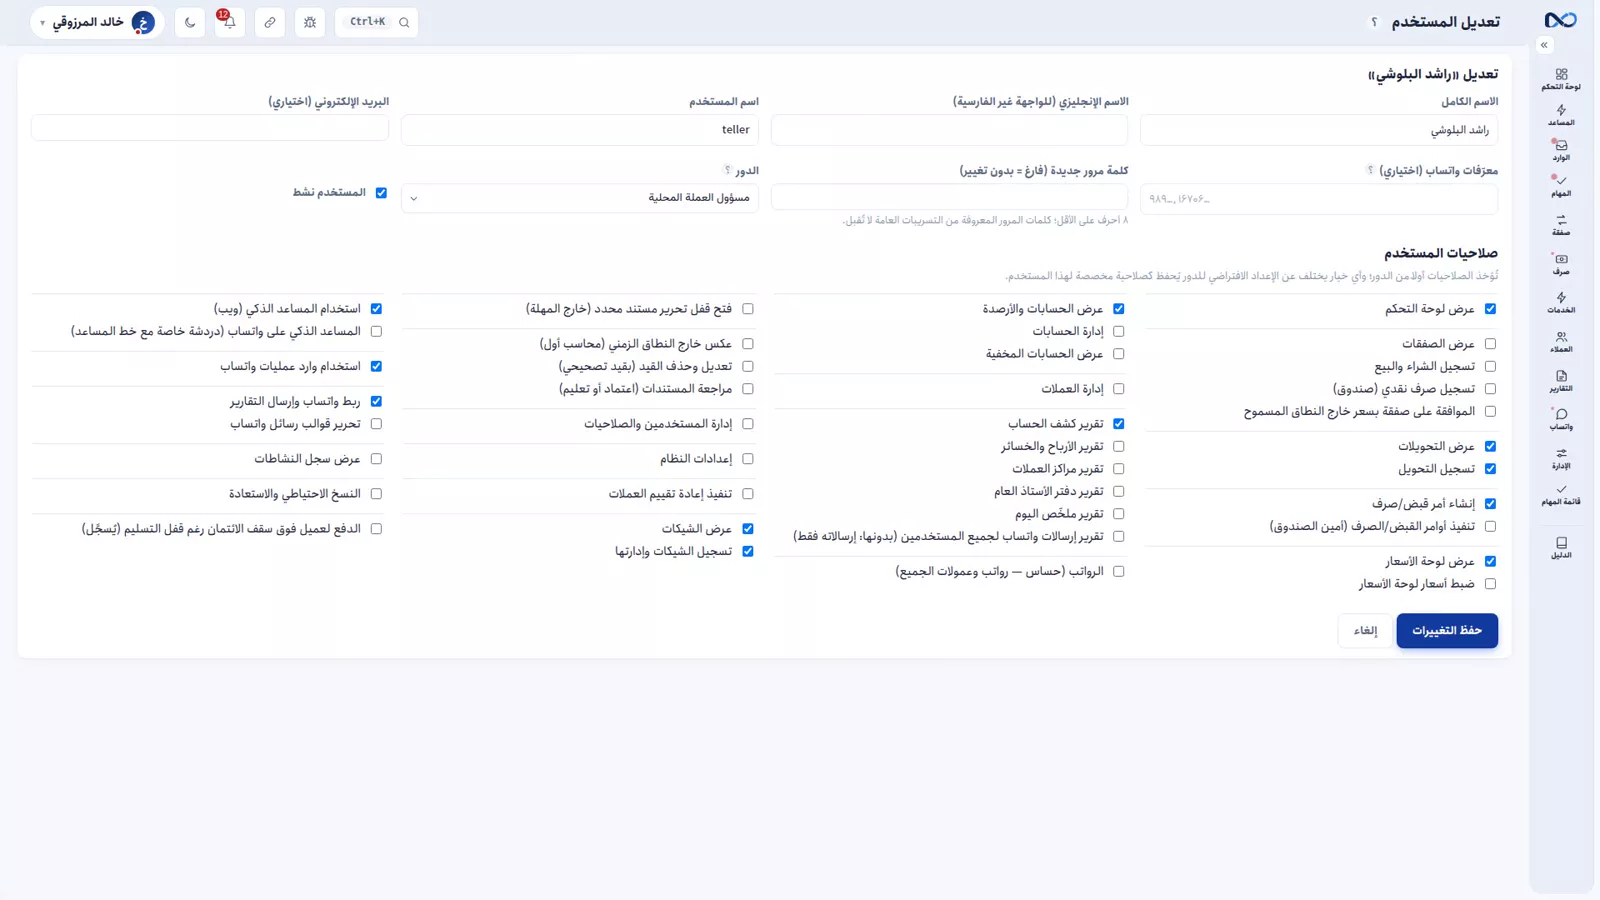Click معرّفات واتساب input field

coord(1319,199)
